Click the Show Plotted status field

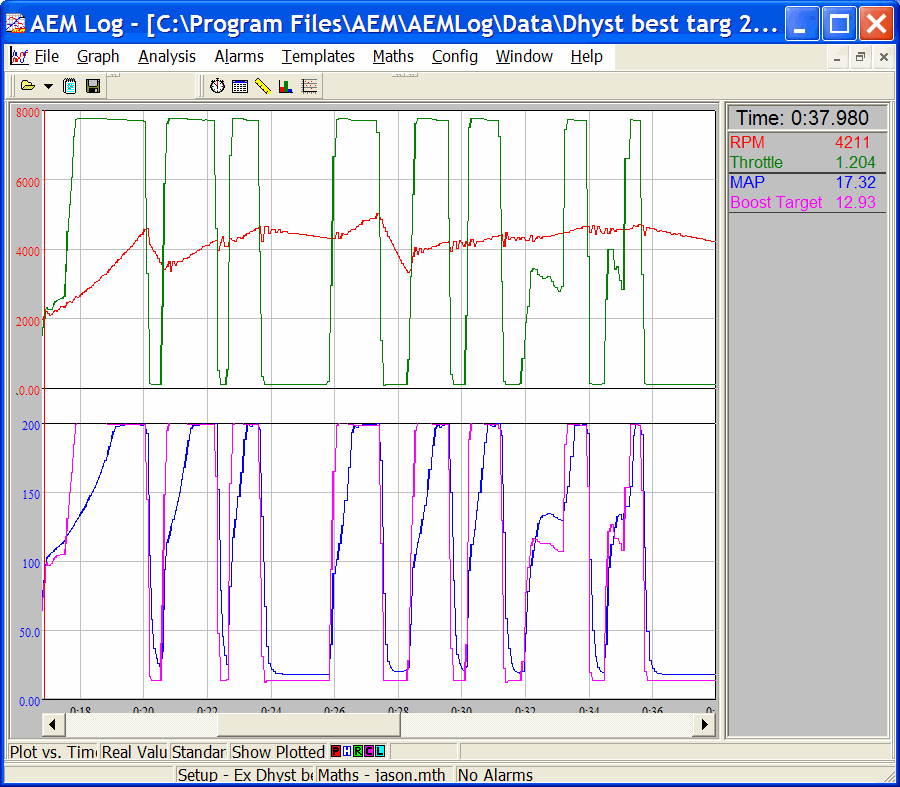click(x=278, y=751)
